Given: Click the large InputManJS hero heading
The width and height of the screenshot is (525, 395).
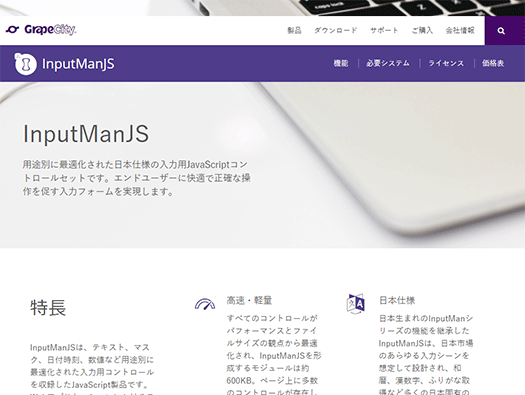Looking at the screenshot, I should (x=86, y=134).
